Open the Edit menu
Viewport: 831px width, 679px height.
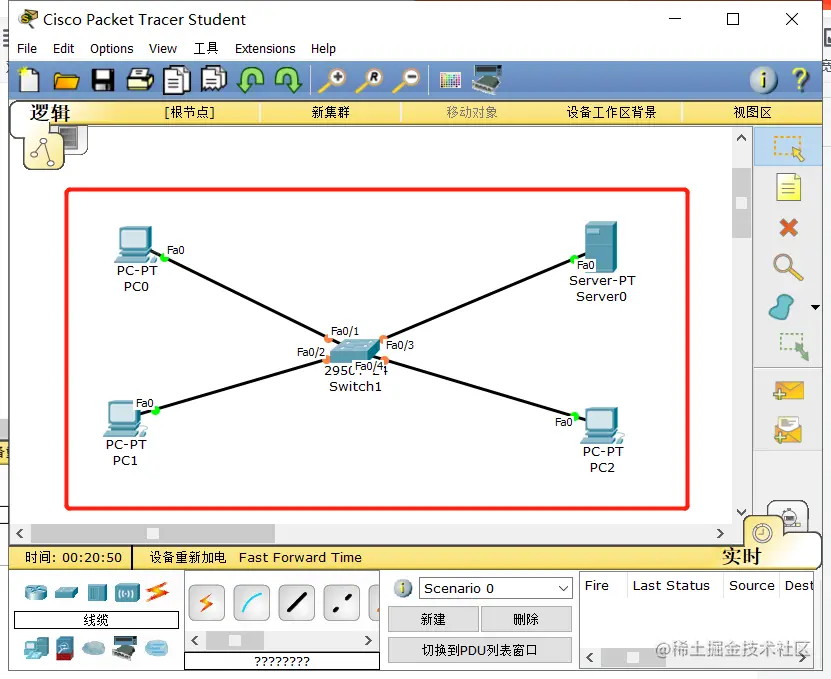(x=64, y=49)
